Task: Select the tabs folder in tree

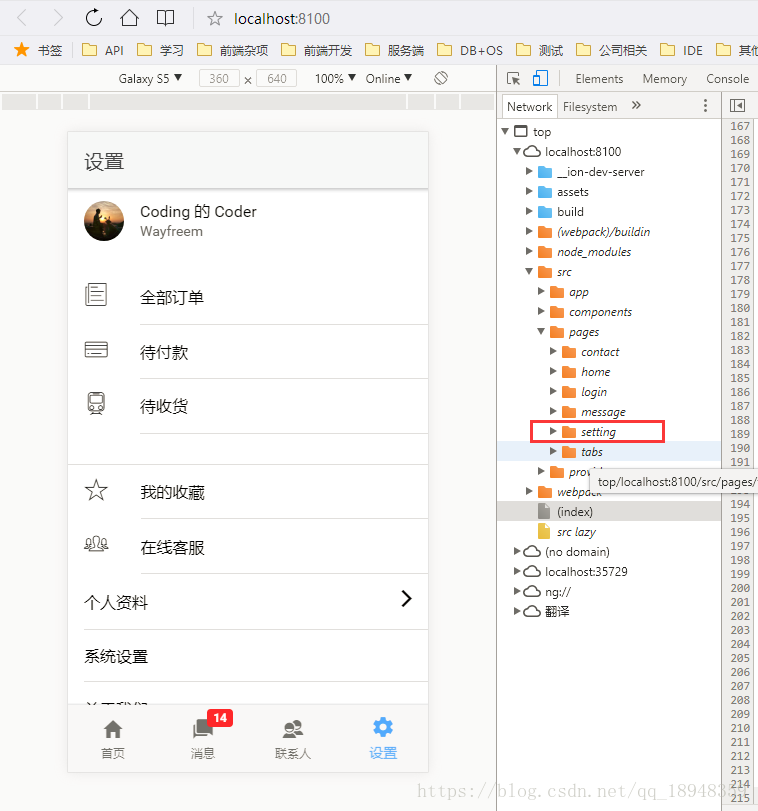Action: (592, 452)
